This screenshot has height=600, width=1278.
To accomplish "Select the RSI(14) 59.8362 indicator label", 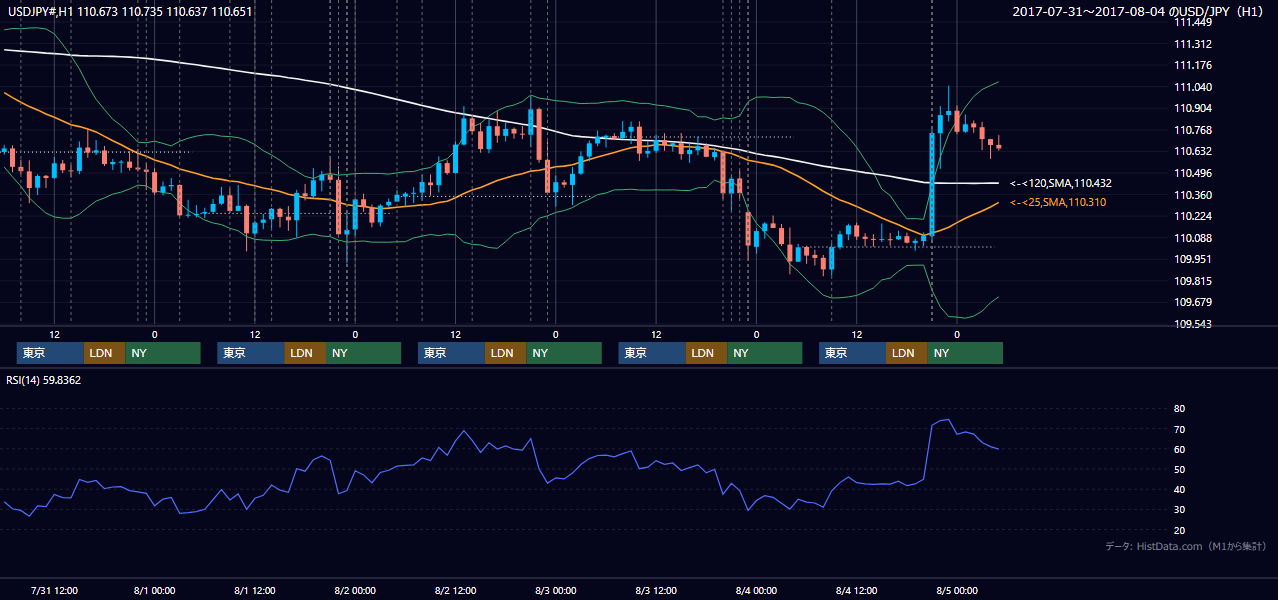I will tap(43, 380).
